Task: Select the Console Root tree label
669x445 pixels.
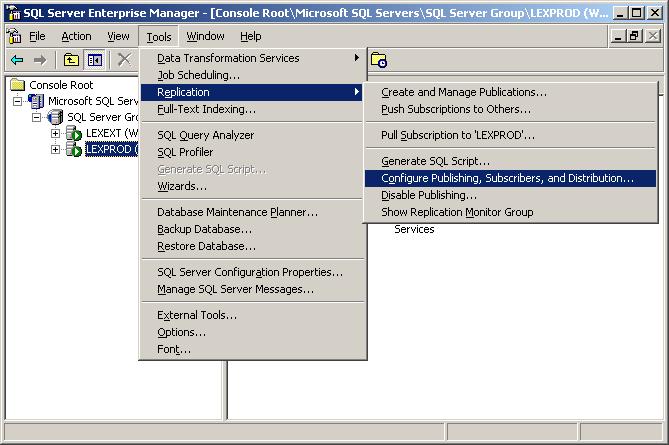Action: tap(61, 85)
